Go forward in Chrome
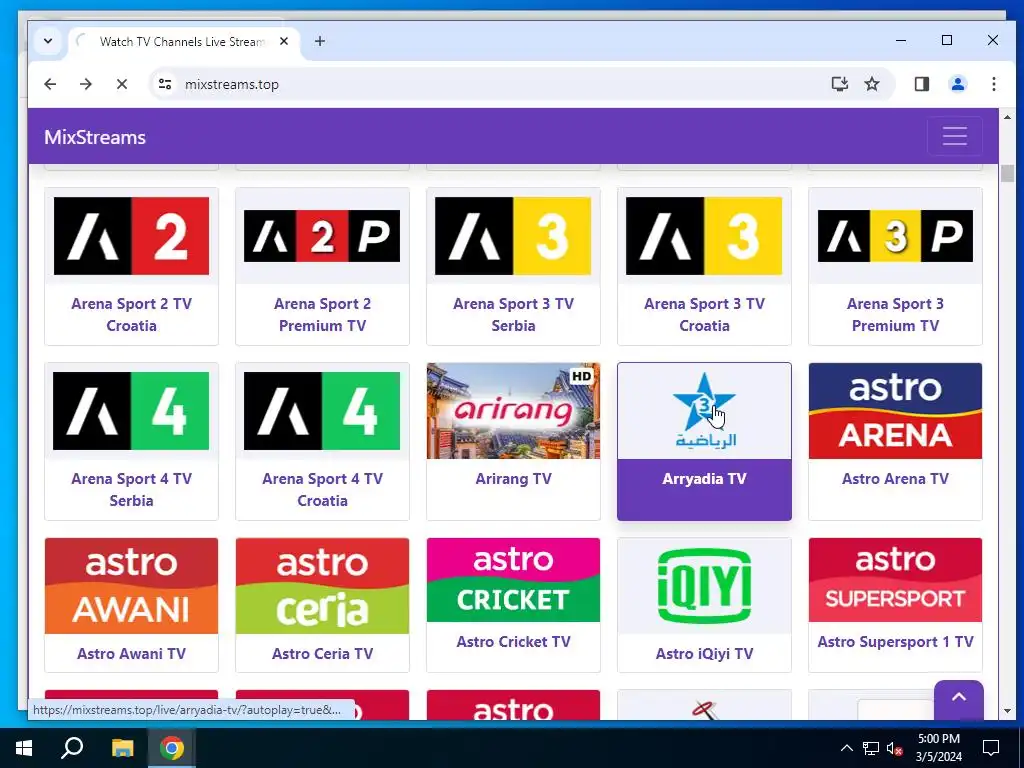 [86, 84]
